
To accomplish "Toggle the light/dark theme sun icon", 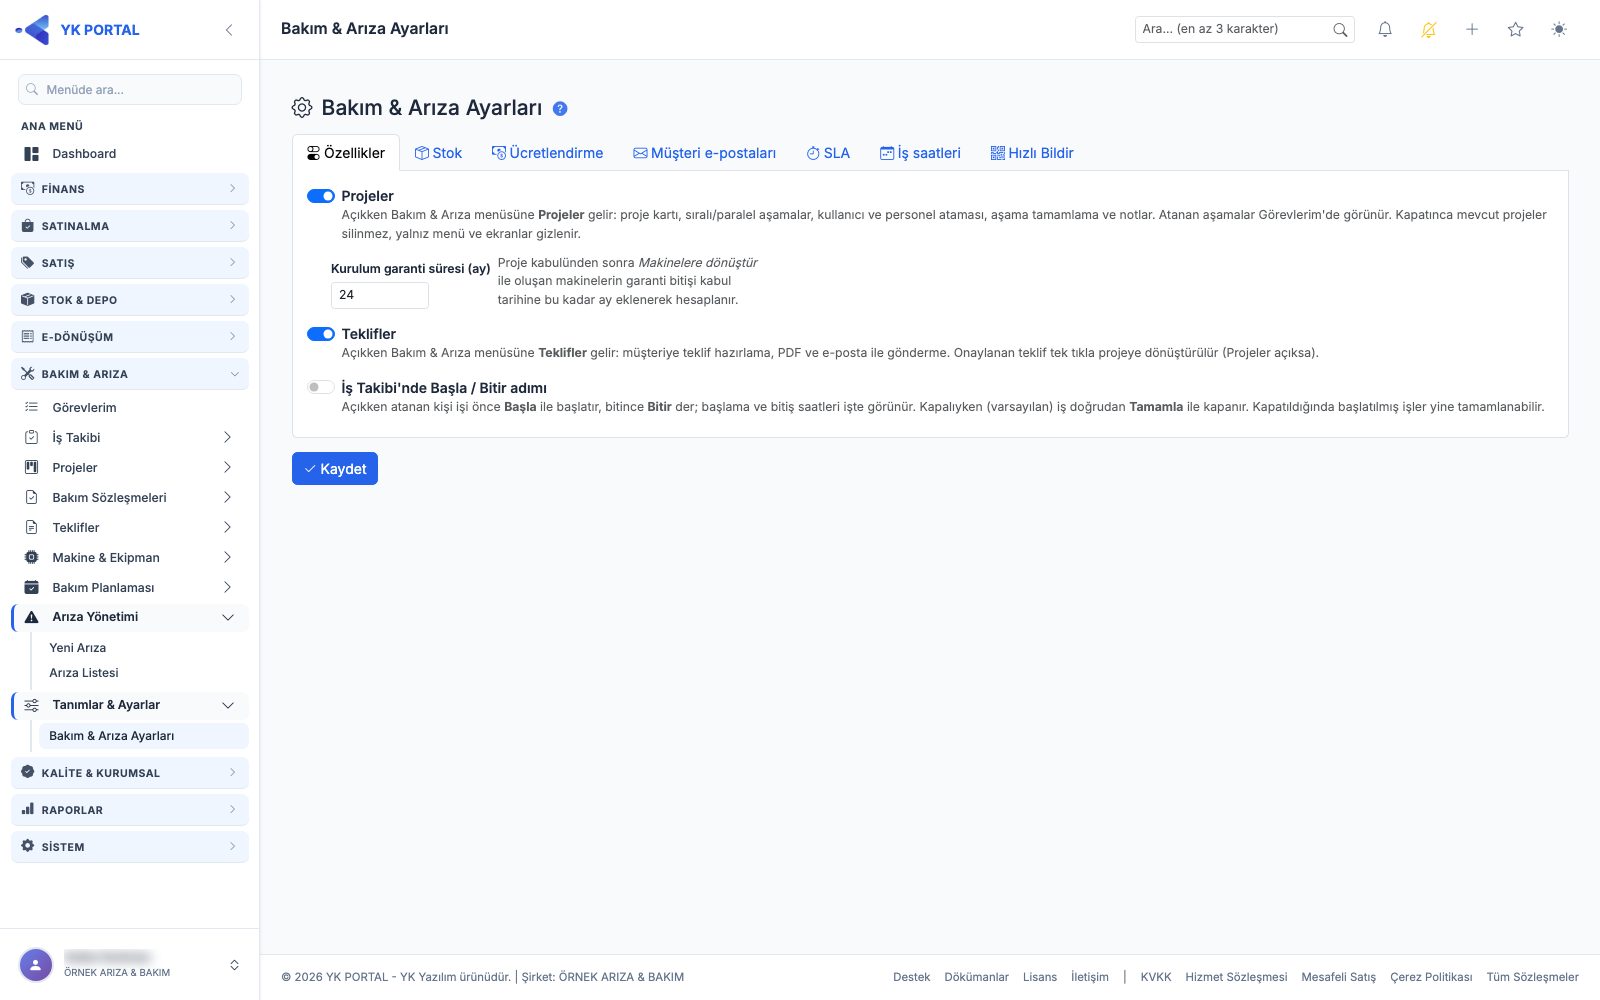I will (1559, 30).
